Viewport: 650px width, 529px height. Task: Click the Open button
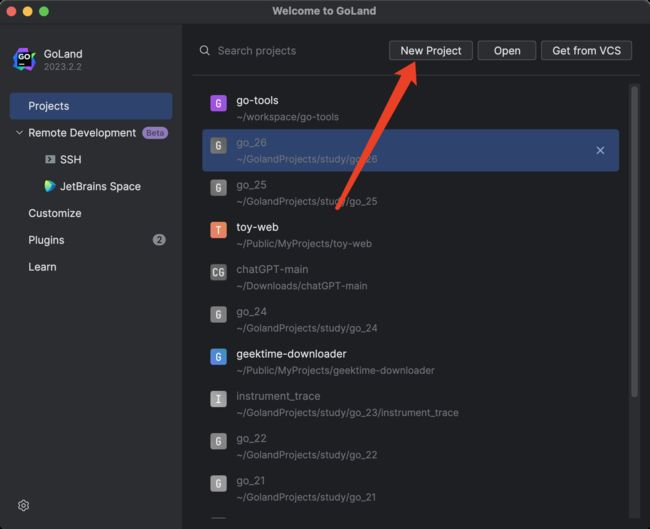pyautogui.click(x=507, y=51)
